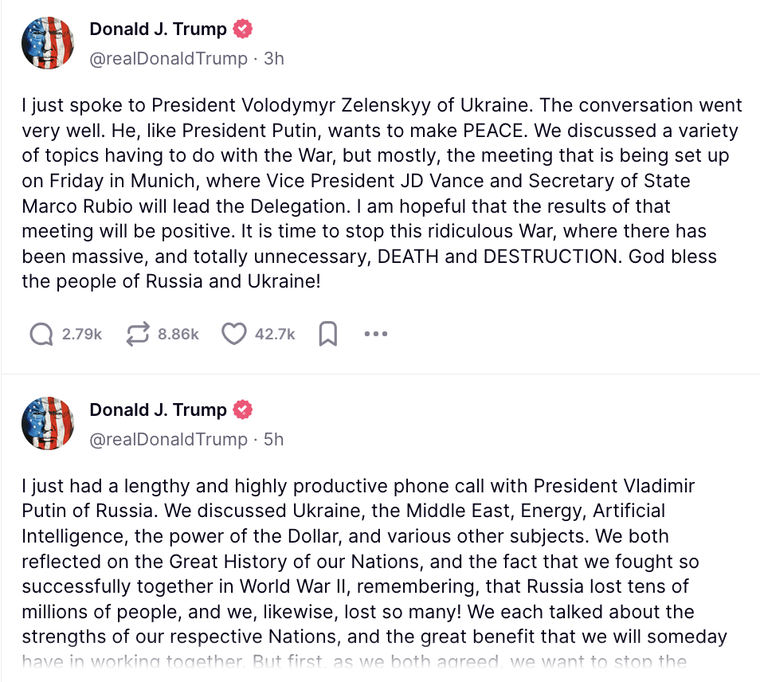Screen dimensions: 760x682
Task: Open Donald J. Trump name on second post
Action: coord(158,410)
